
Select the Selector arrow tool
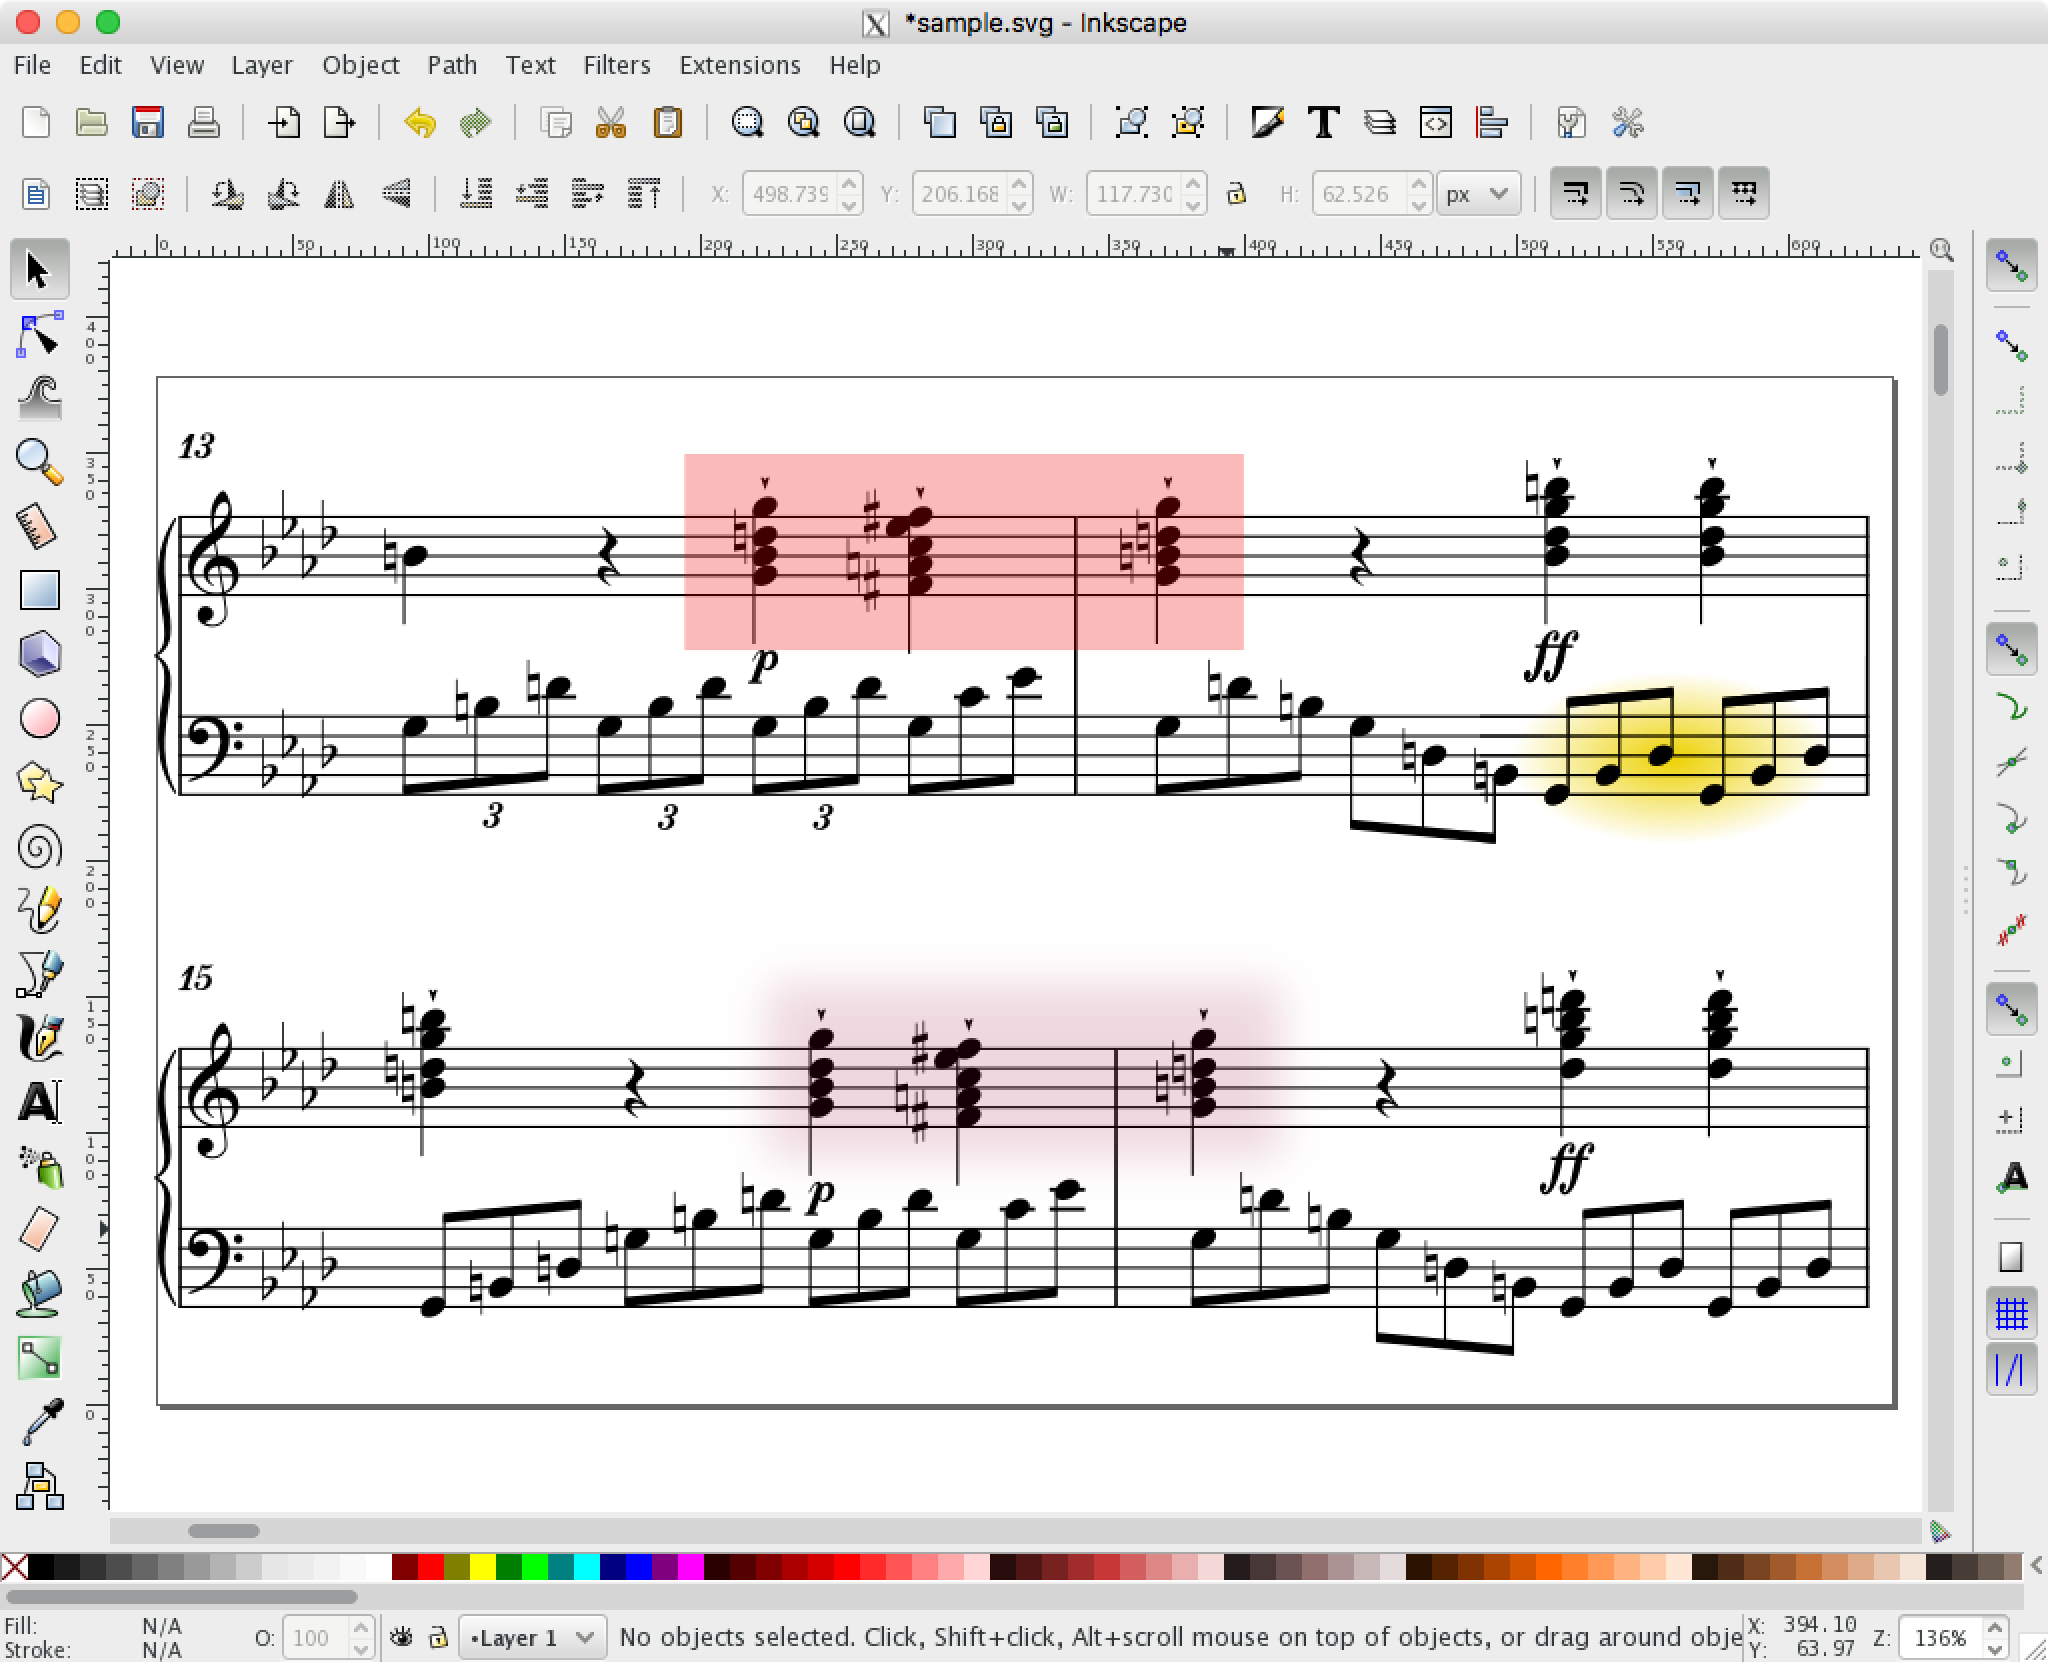click(39, 270)
